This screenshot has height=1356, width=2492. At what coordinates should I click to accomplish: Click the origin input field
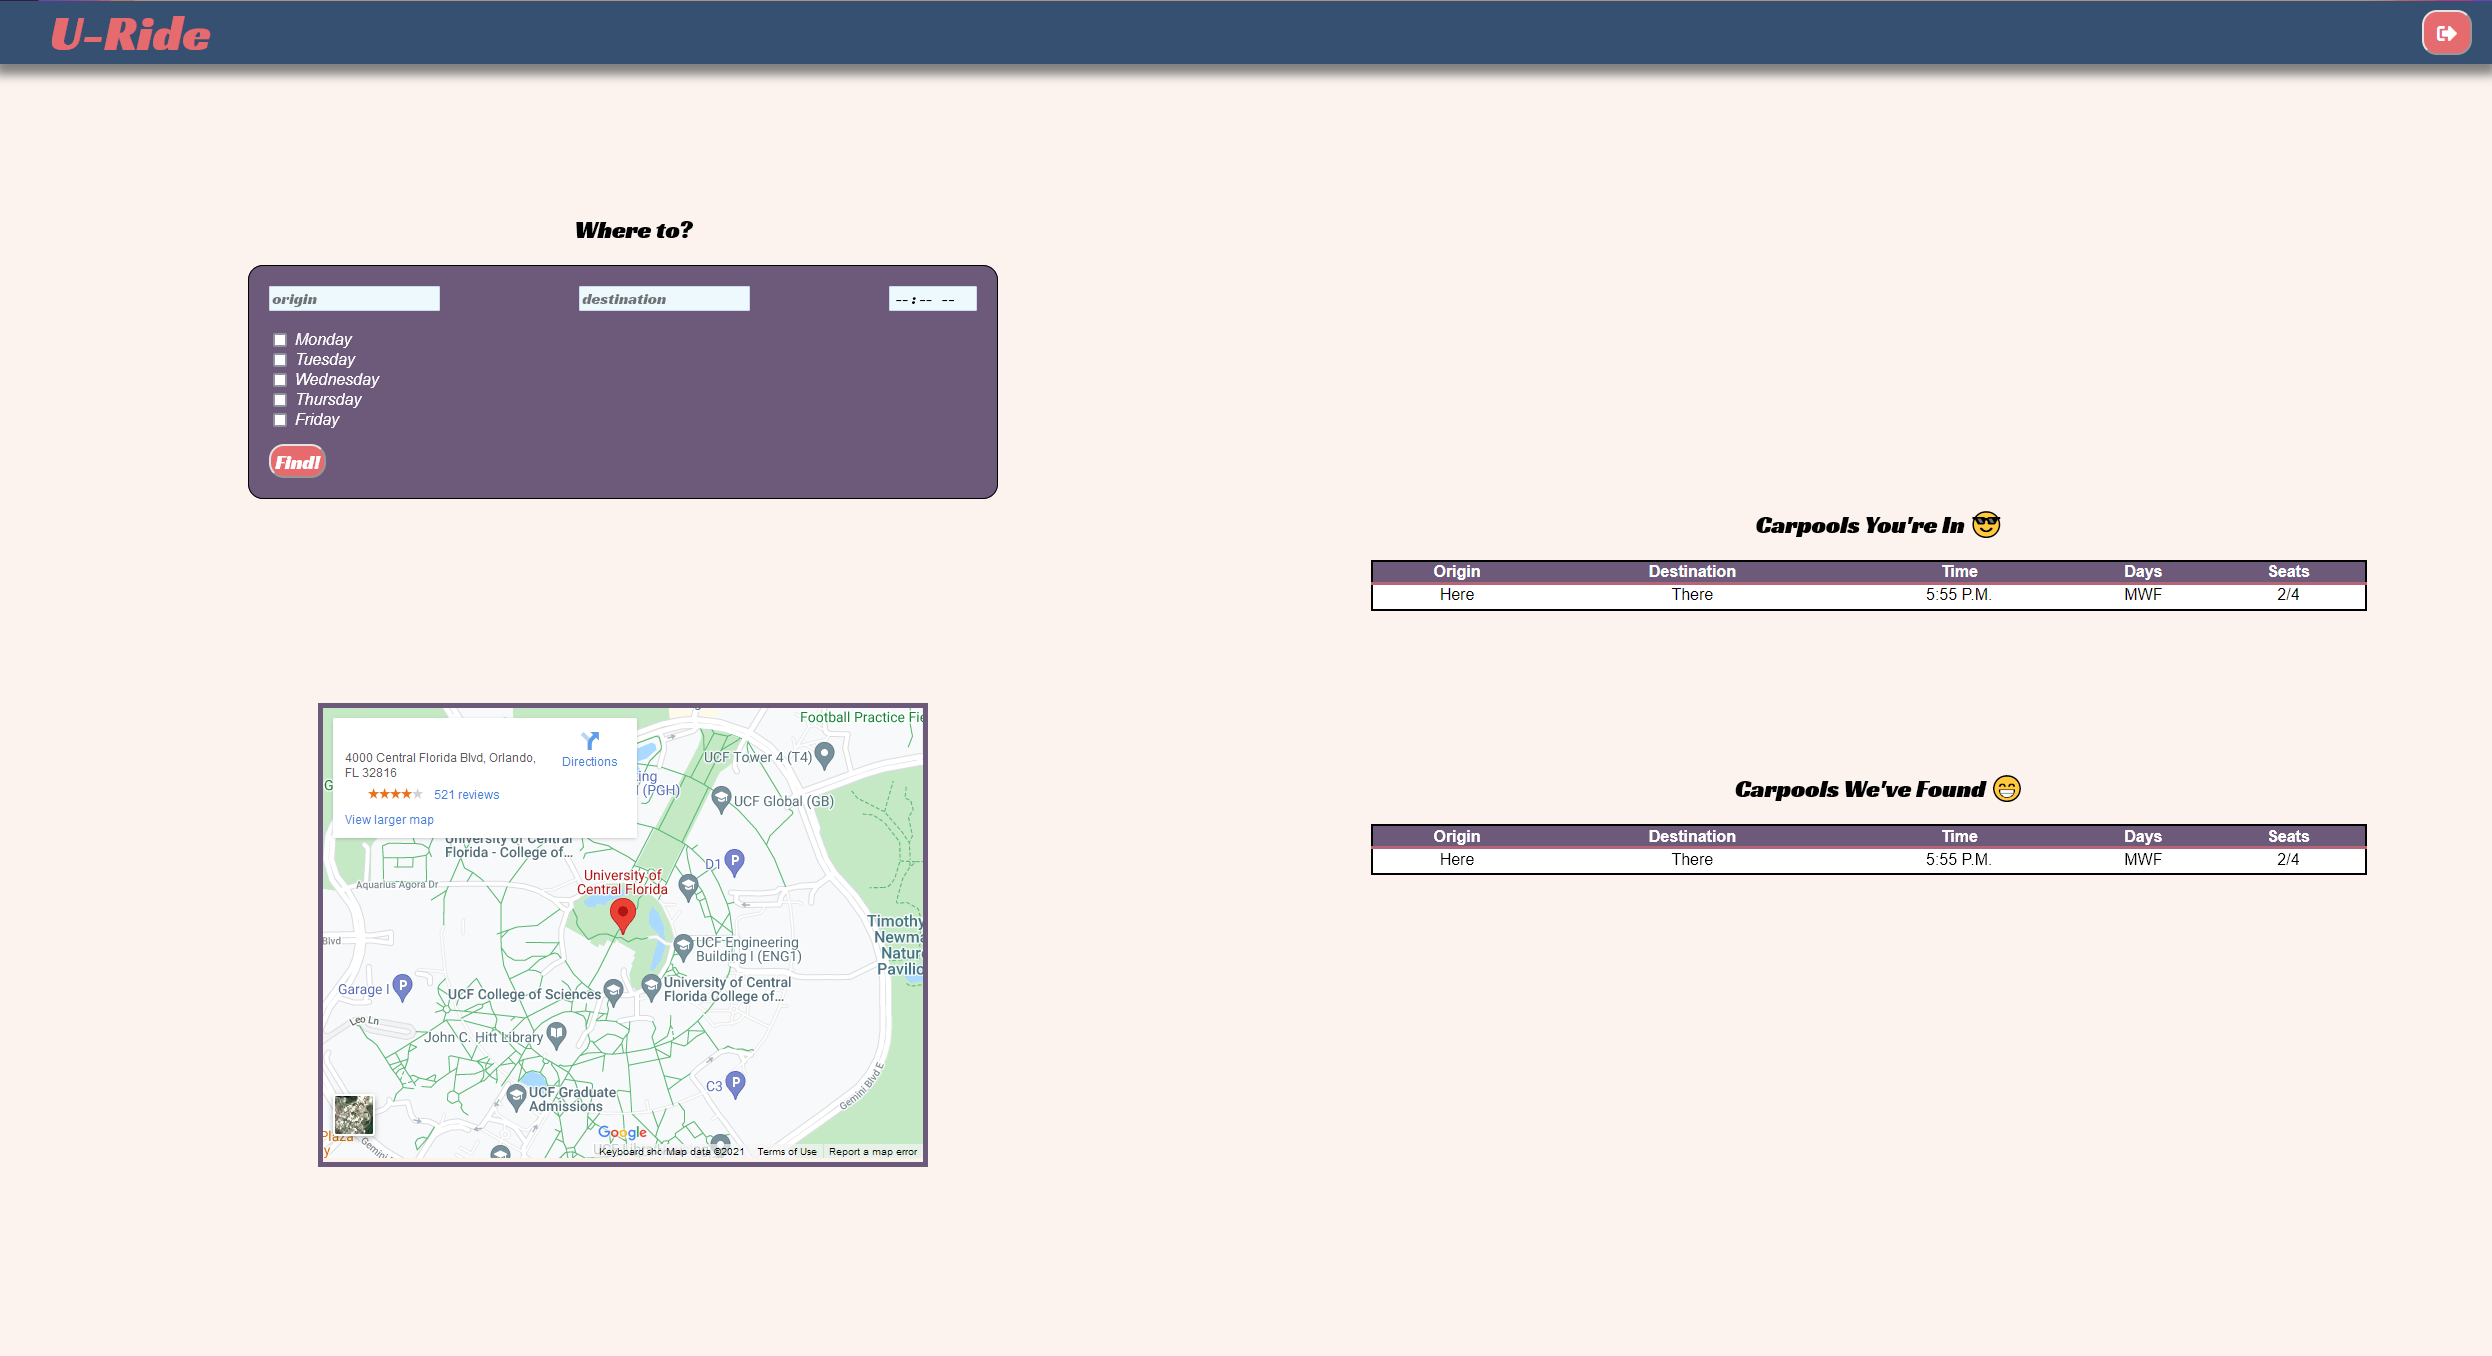click(x=354, y=299)
